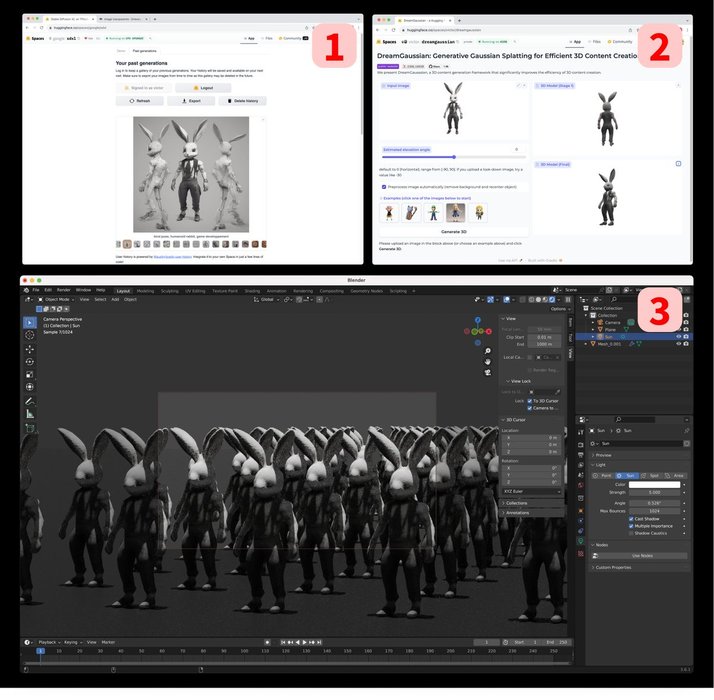714x700 pixels.
Task: Select the Measure tool in Blender toolbar
Action: [x=30, y=414]
